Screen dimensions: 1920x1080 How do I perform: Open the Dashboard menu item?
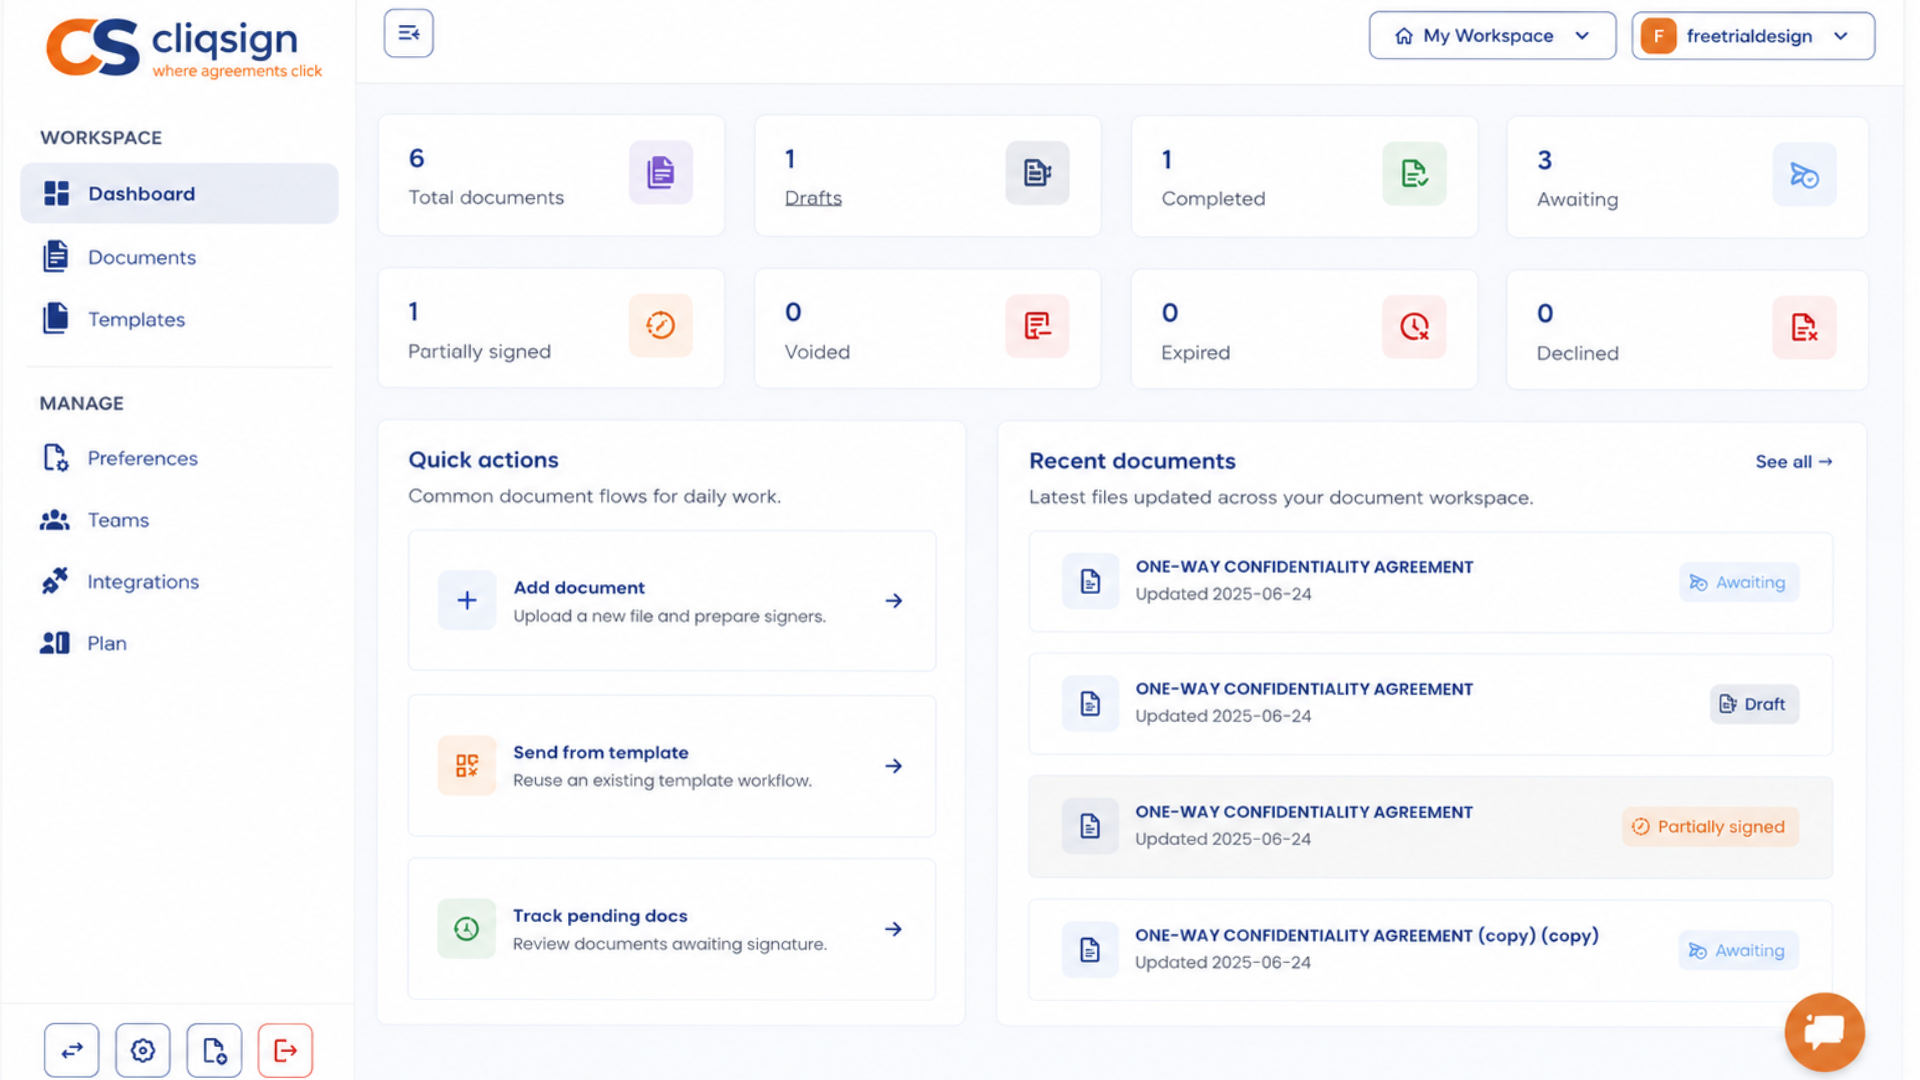pos(179,193)
